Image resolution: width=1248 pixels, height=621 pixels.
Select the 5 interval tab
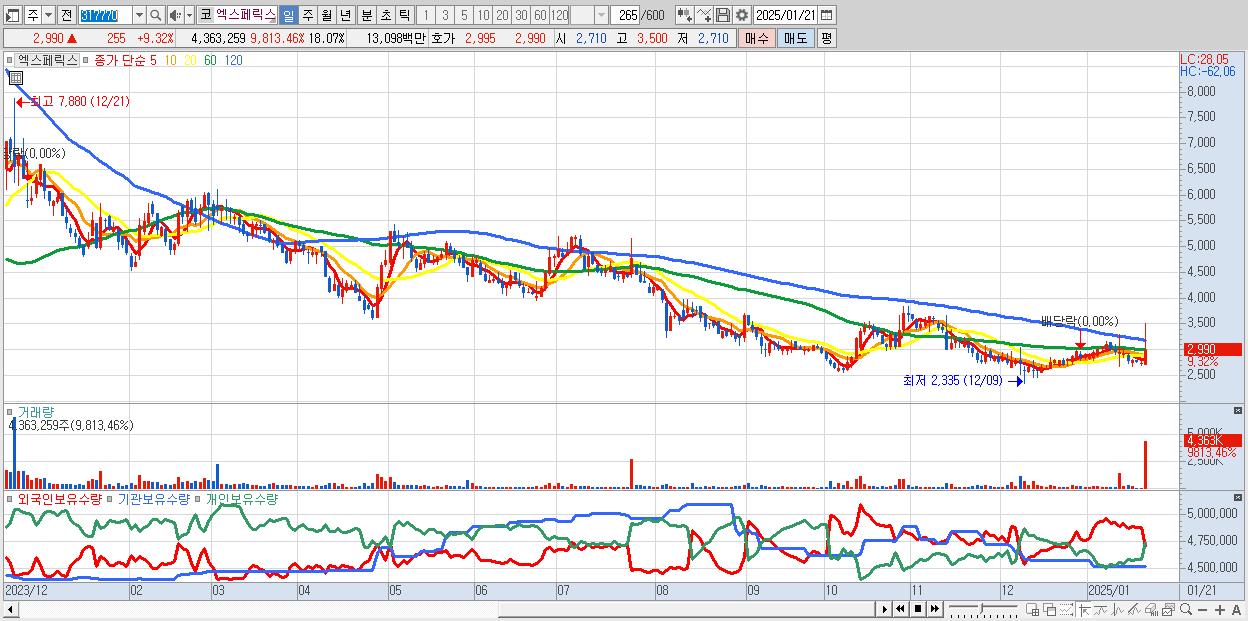coord(464,15)
